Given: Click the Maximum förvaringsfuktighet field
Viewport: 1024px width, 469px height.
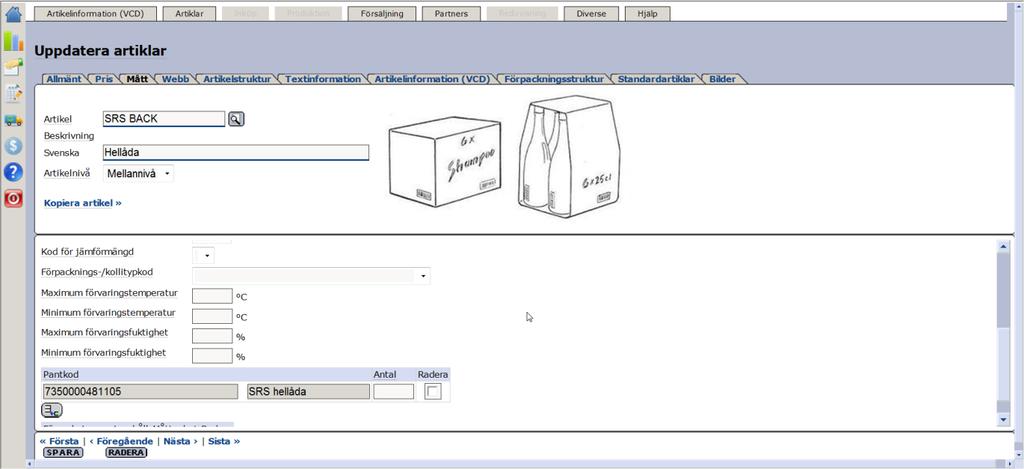Looking at the screenshot, I should (212, 336).
